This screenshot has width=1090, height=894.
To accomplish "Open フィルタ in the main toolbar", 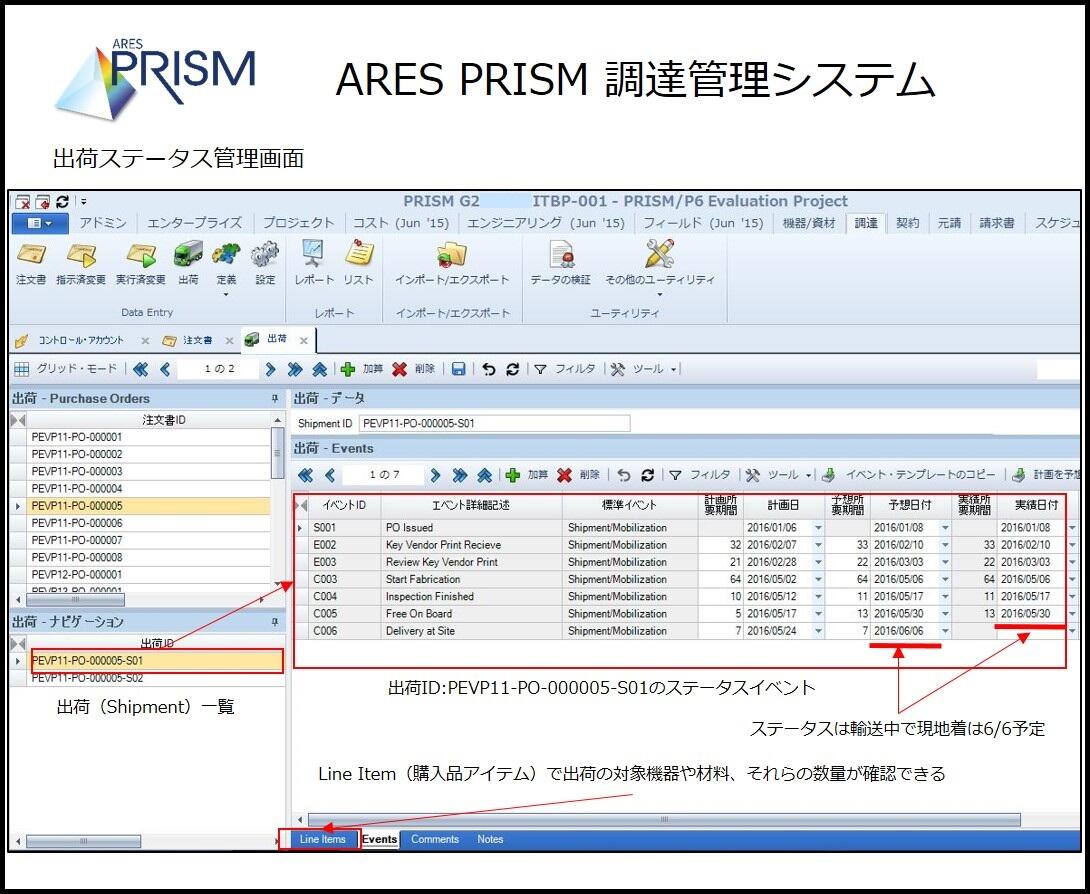I will point(564,369).
